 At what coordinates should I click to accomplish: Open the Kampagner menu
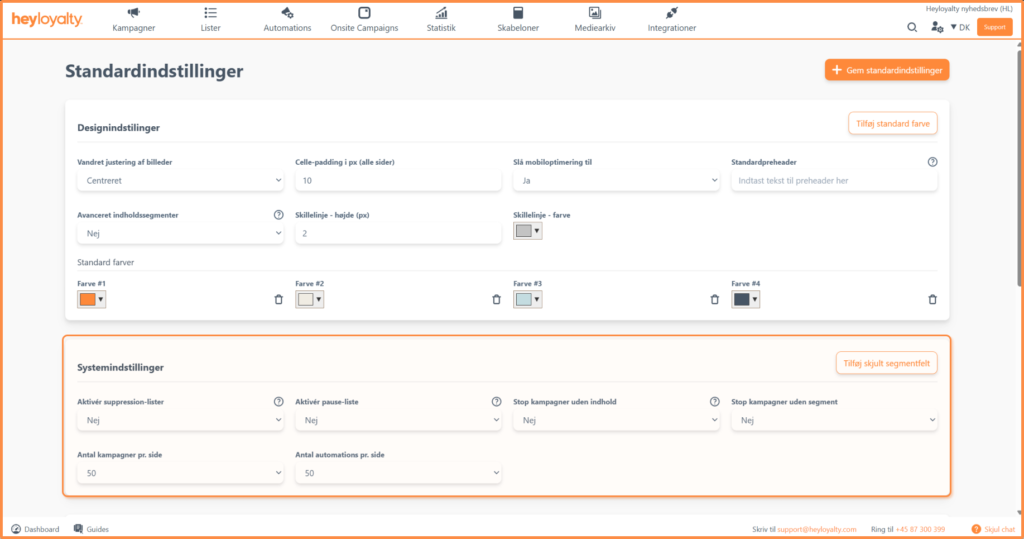[134, 20]
